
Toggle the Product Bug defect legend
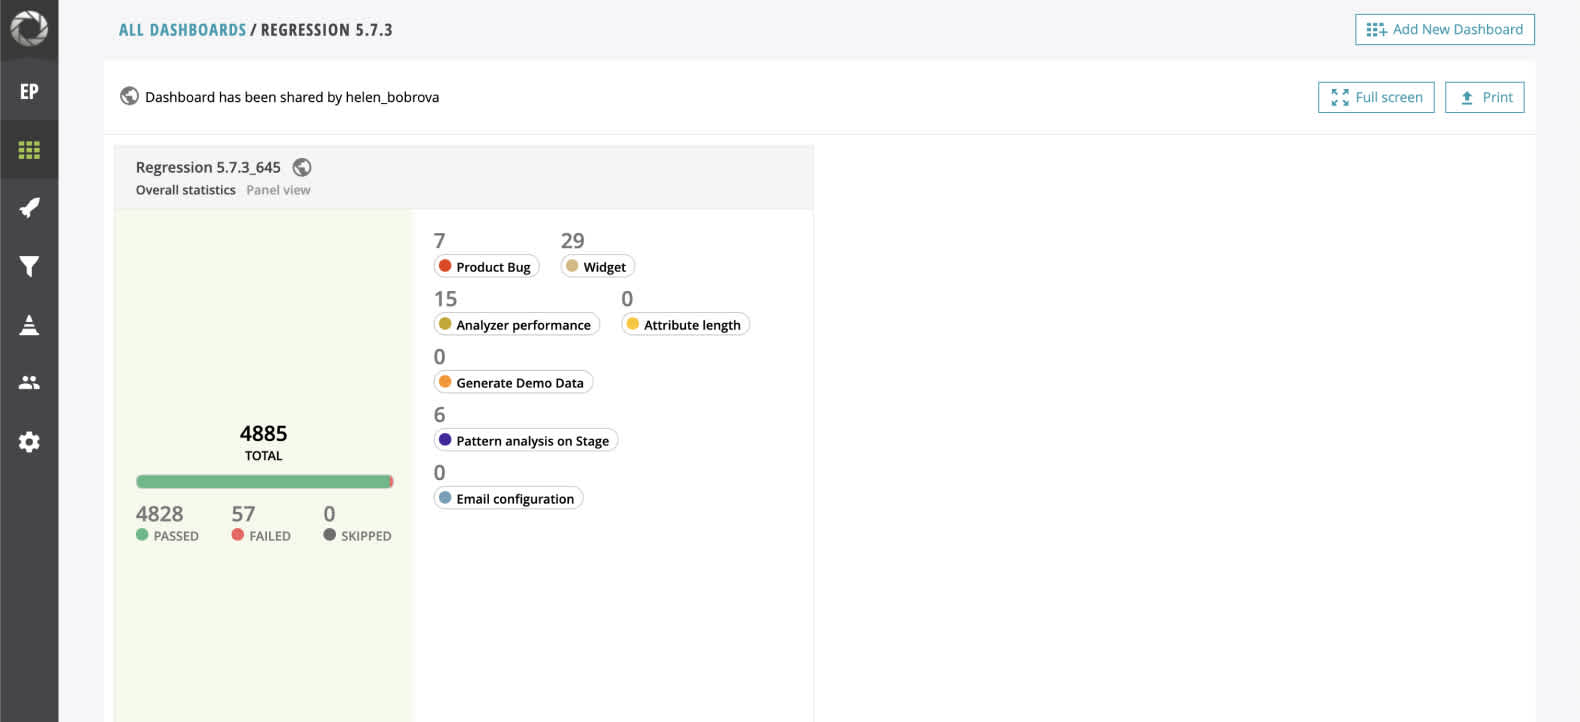click(486, 266)
